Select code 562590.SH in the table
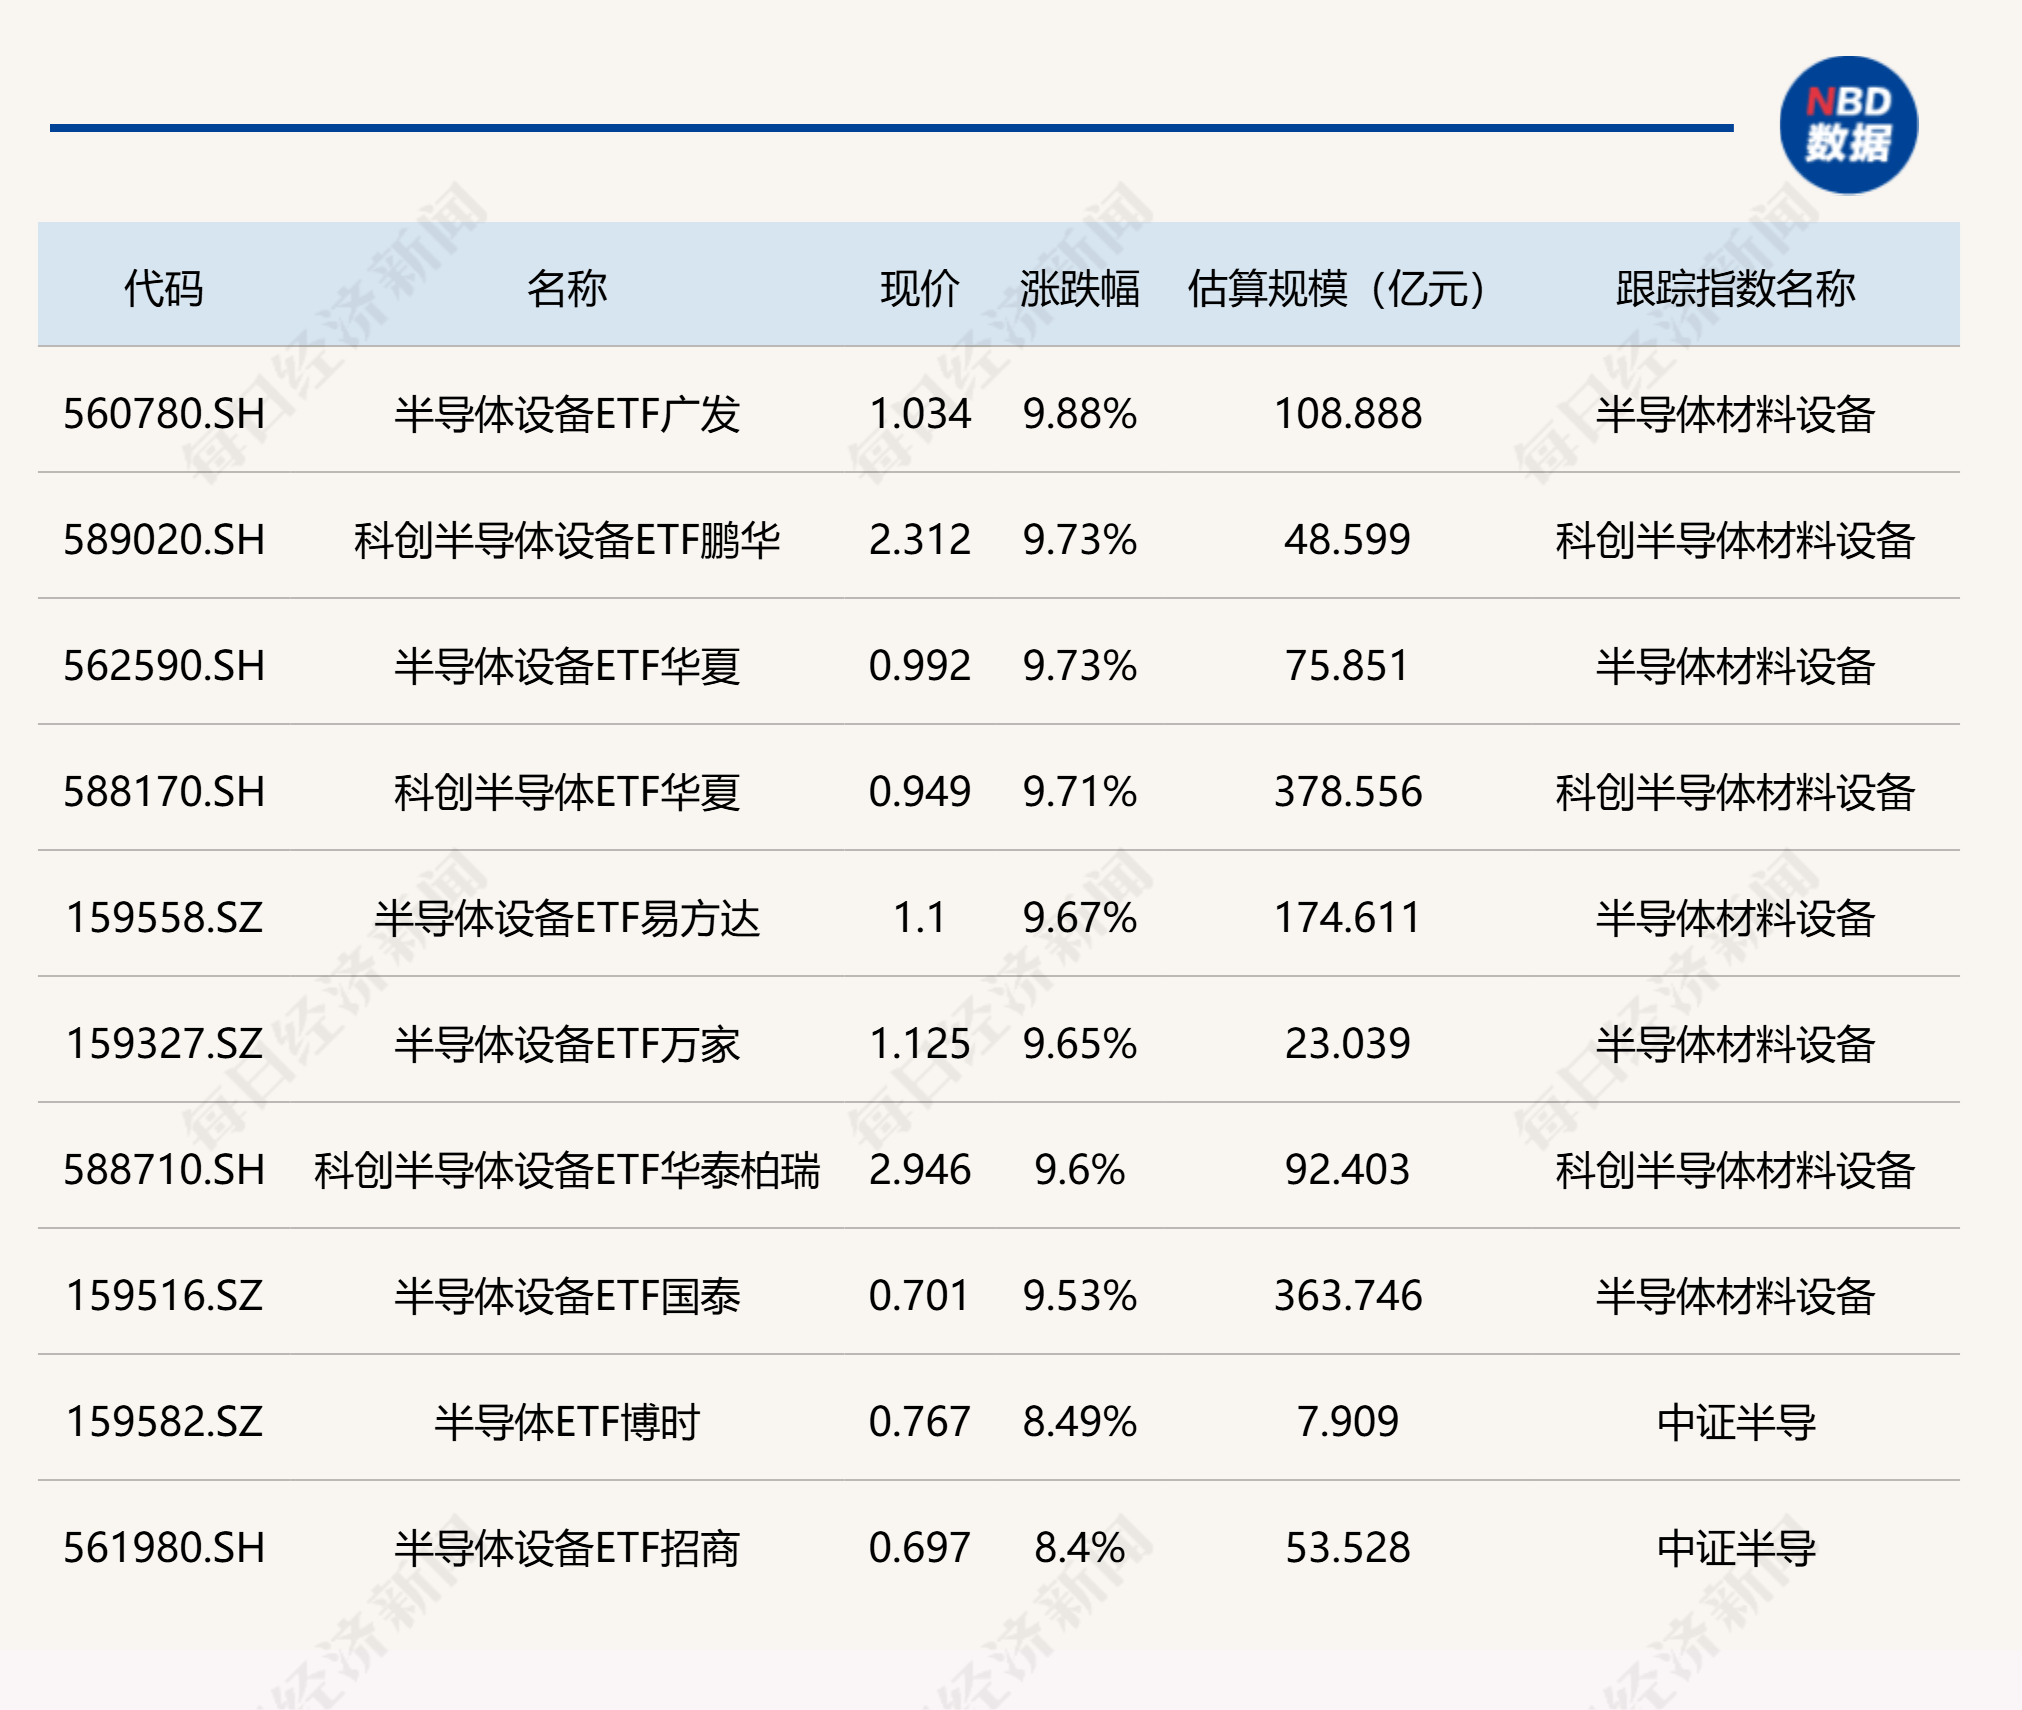The width and height of the screenshot is (2022, 1710). (x=164, y=666)
